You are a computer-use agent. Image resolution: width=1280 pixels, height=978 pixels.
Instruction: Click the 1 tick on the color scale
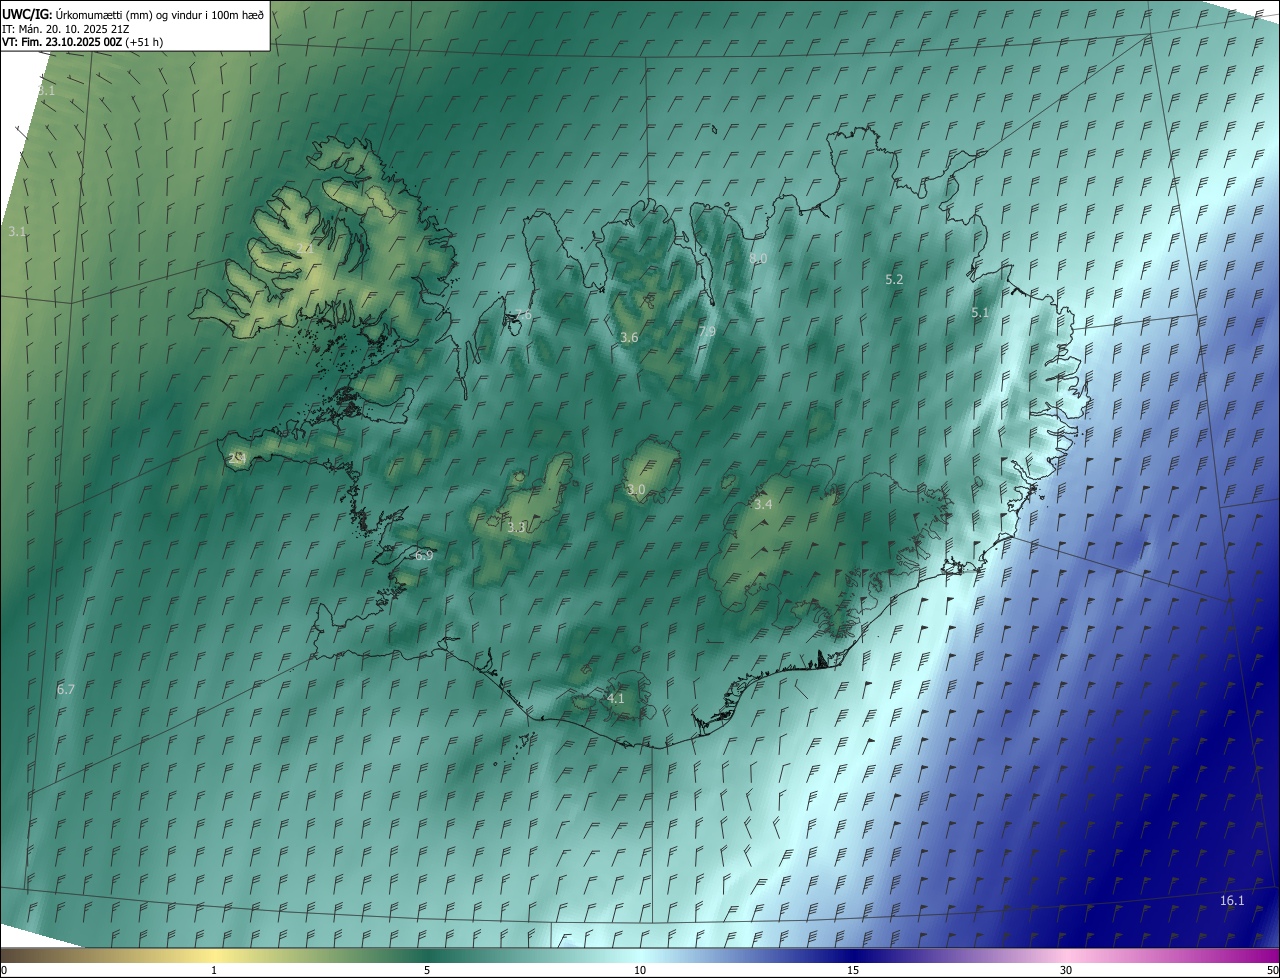[214, 970]
